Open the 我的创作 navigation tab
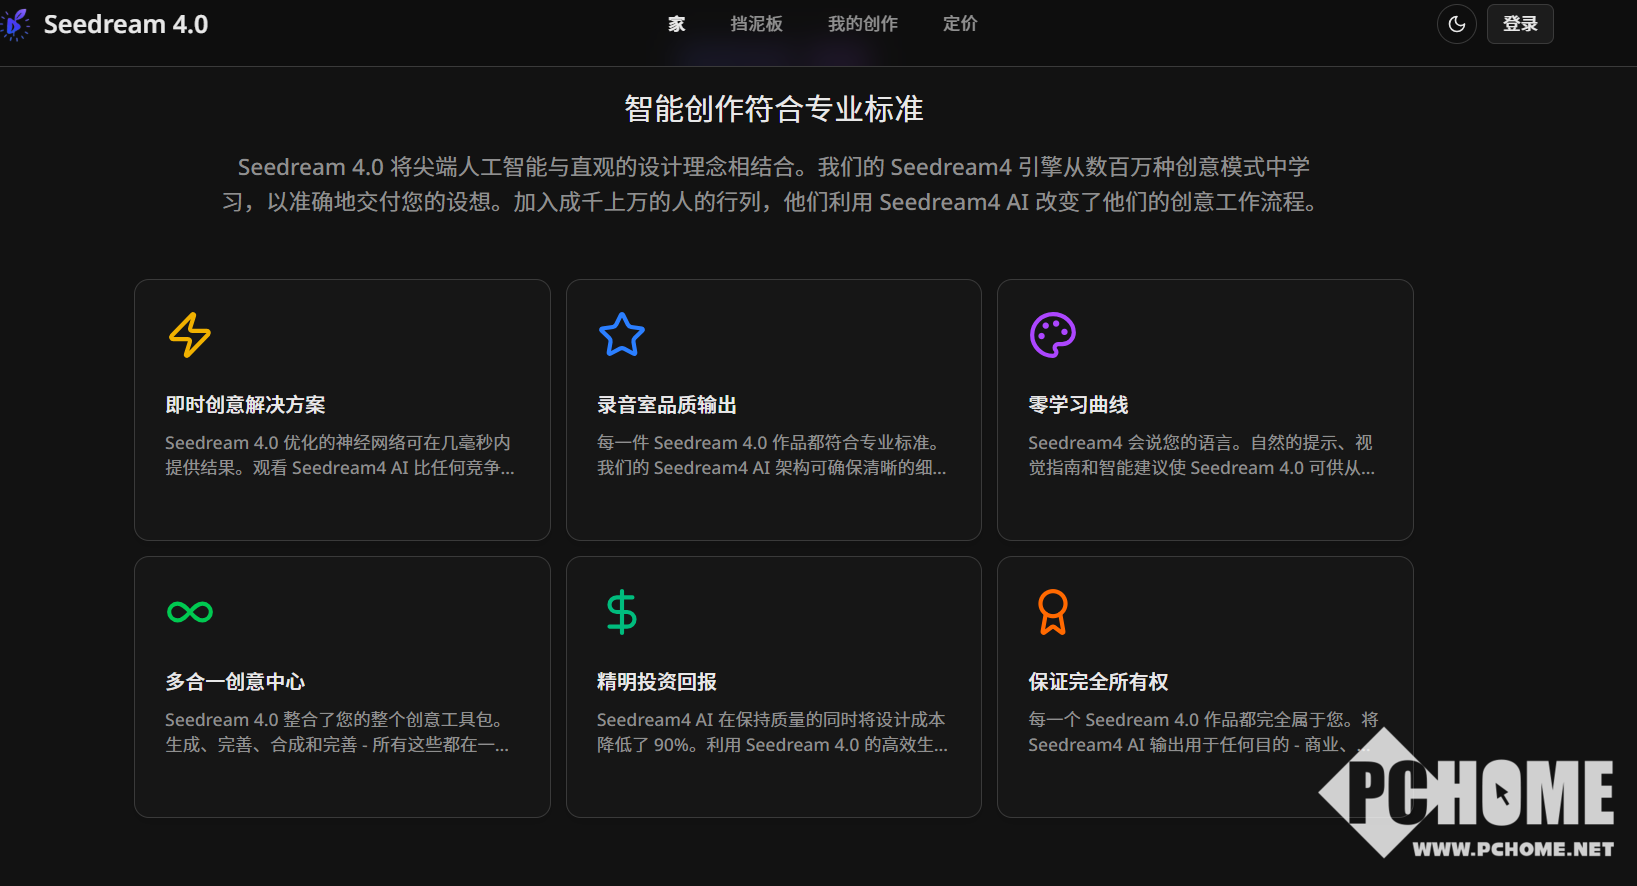 862,24
